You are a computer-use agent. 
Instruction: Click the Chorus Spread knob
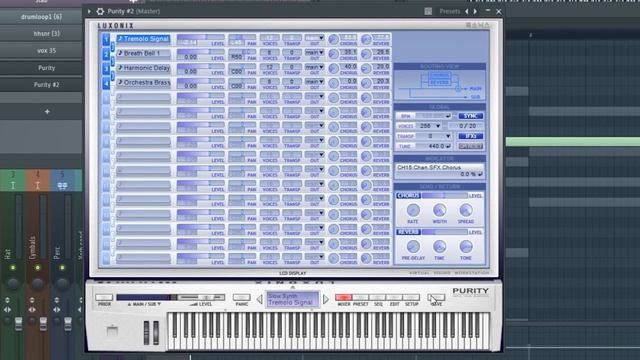(x=466, y=210)
